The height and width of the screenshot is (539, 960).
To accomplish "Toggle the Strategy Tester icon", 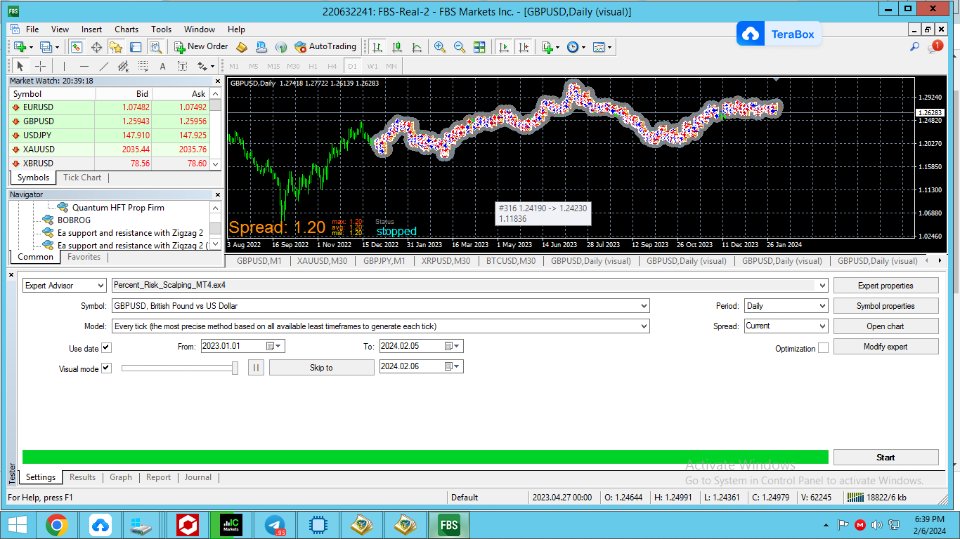I will coord(156,47).
